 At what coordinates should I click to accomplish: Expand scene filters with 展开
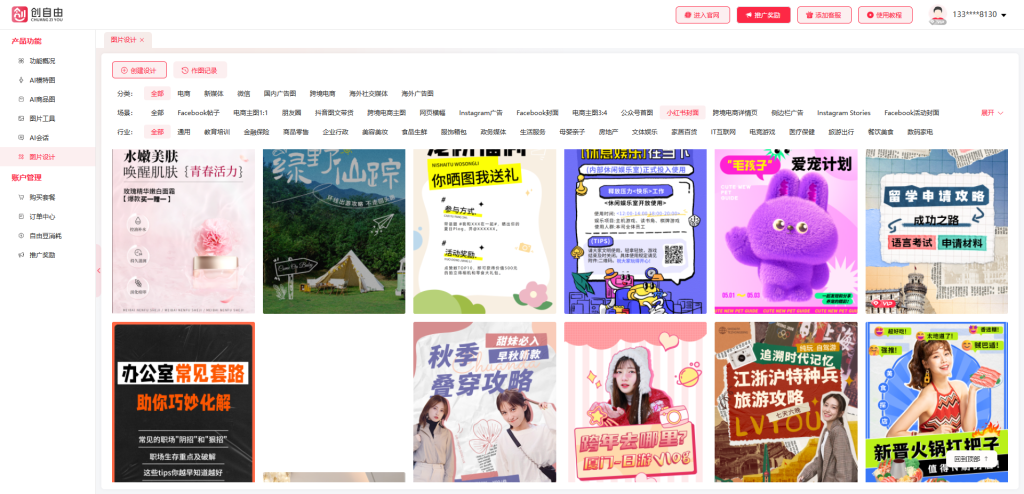(991, 112)
